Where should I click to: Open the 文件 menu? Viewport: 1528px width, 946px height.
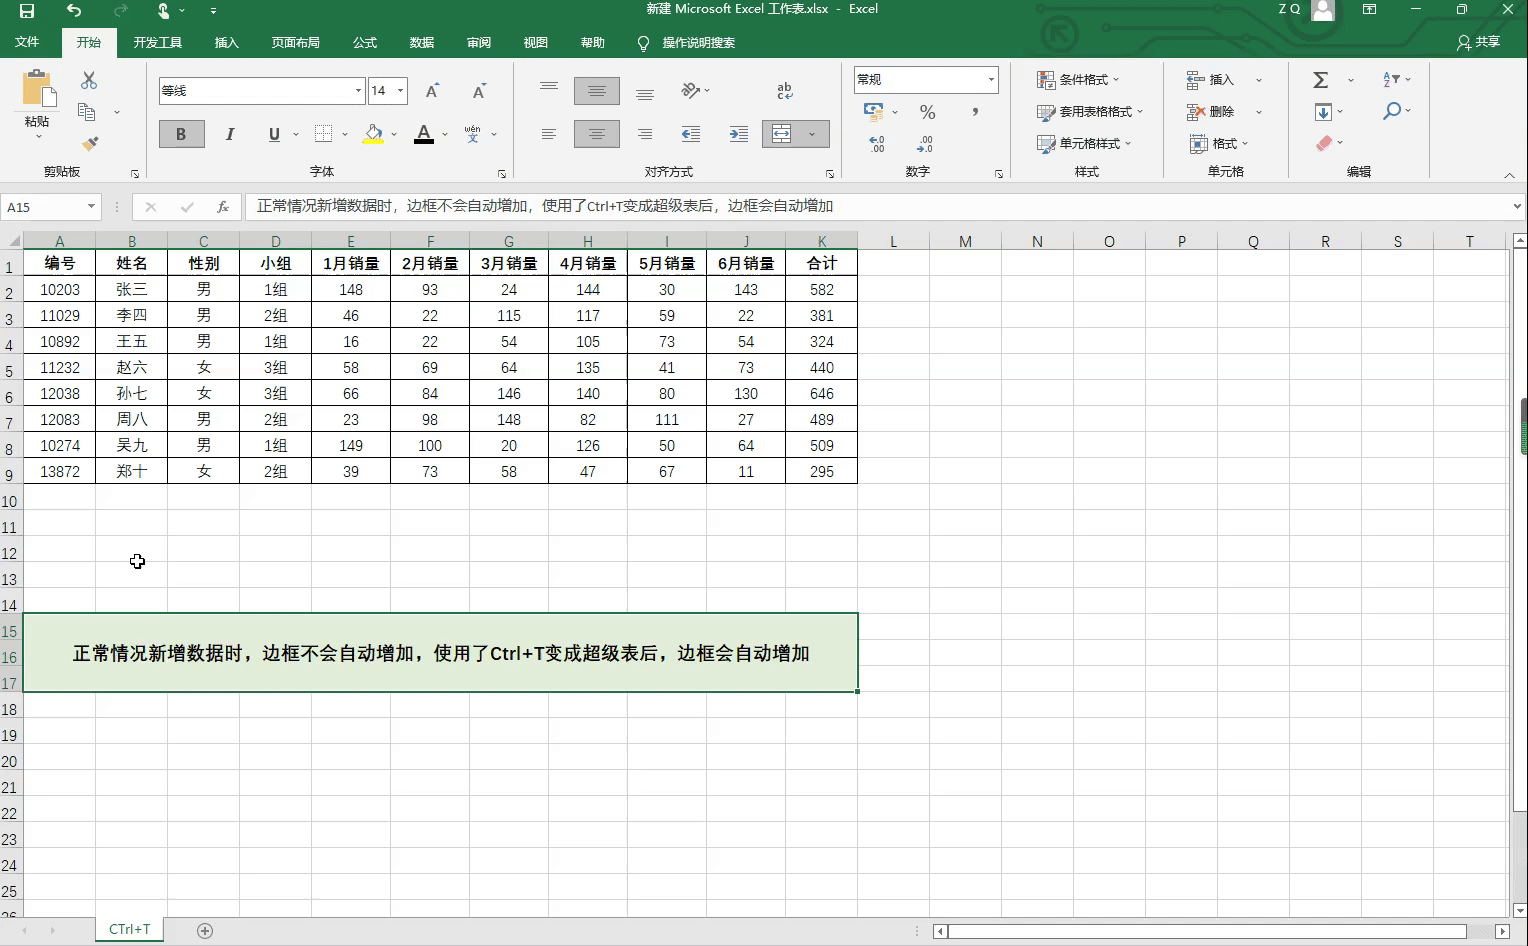(27, 42)
